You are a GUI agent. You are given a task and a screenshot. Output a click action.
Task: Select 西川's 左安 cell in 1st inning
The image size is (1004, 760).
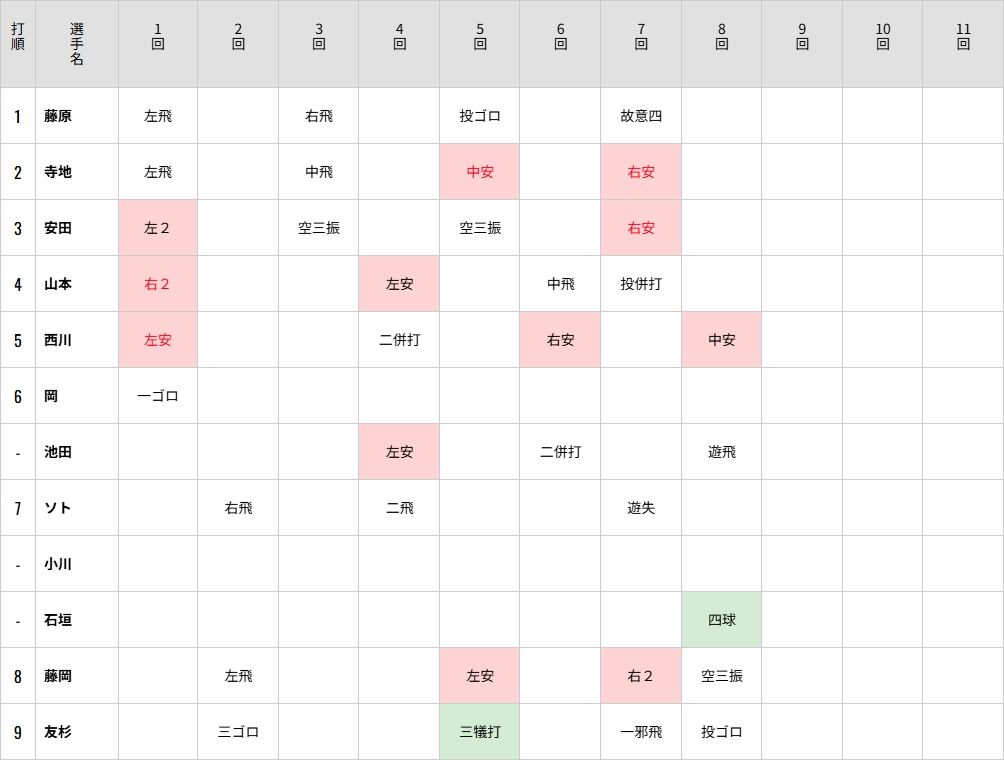158,340
